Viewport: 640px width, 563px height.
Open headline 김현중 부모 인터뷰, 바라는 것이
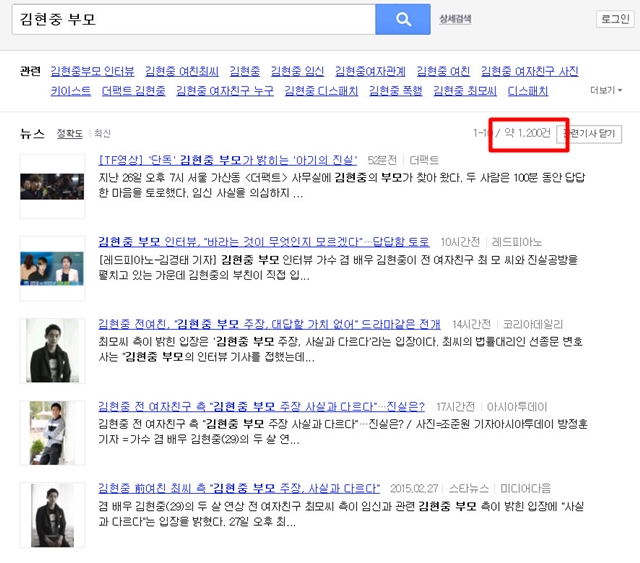(264, 242)
